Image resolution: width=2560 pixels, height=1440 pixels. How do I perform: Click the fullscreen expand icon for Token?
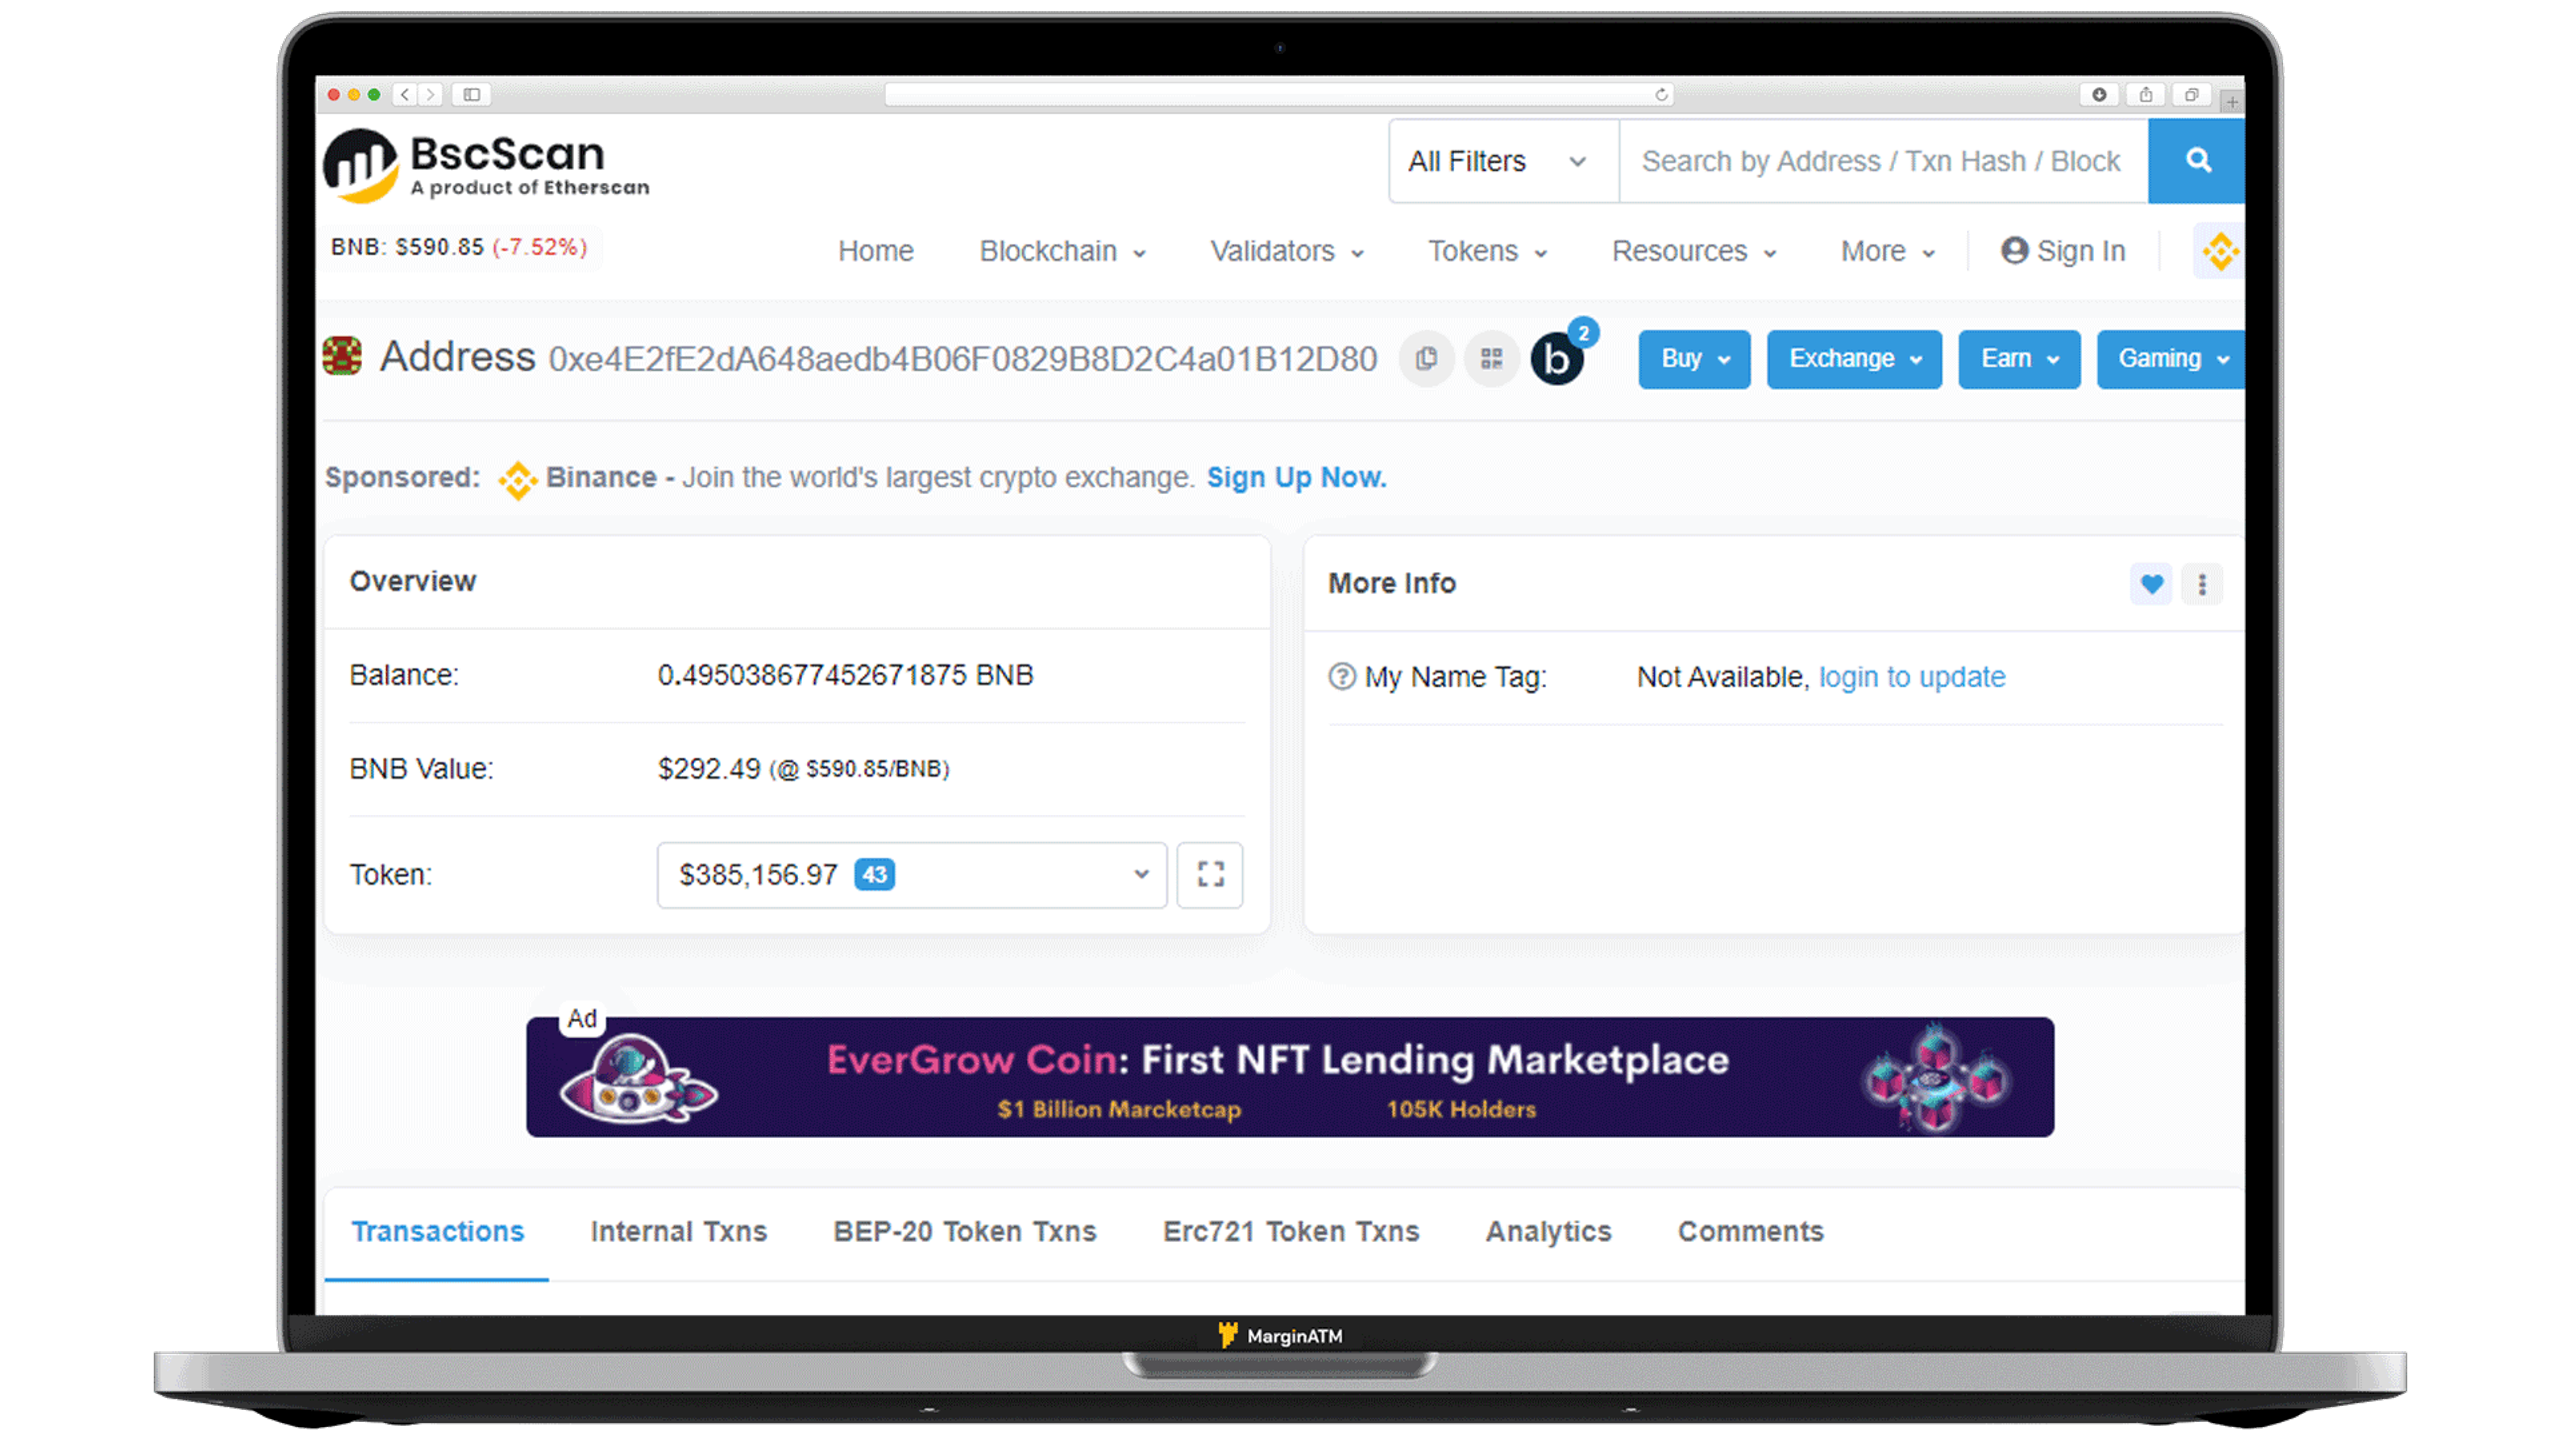(x=1210, y=876)
